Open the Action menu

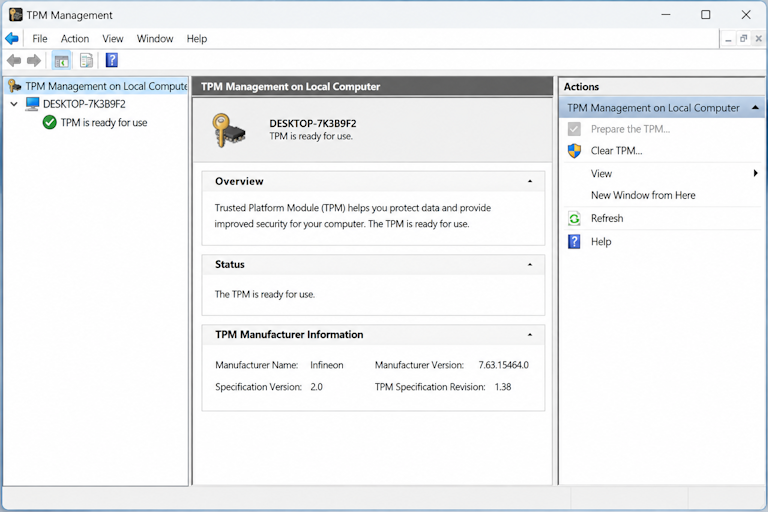tap(75, 39)
